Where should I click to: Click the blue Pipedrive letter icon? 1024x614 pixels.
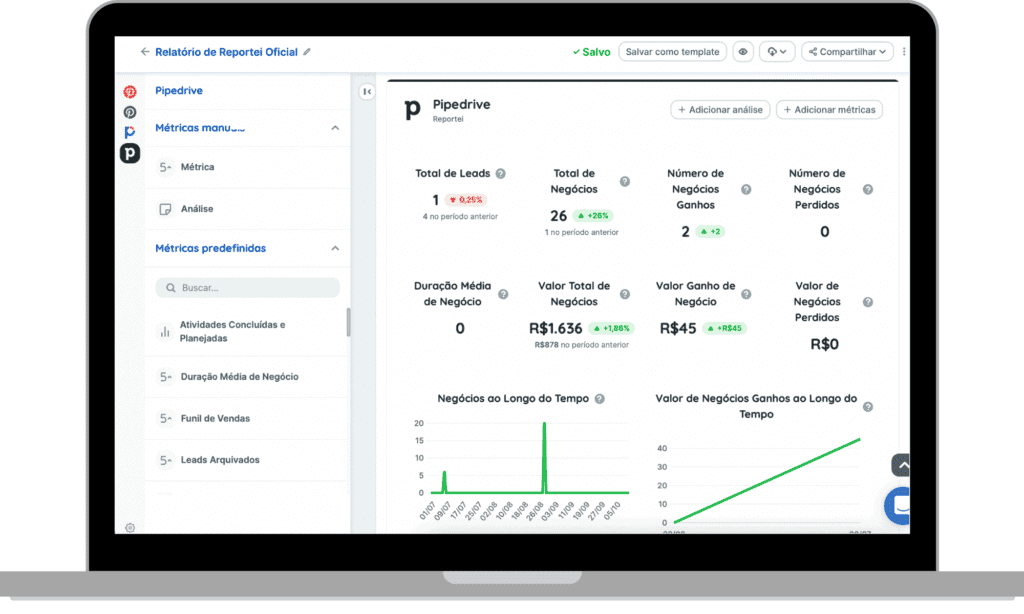(129, 133)
